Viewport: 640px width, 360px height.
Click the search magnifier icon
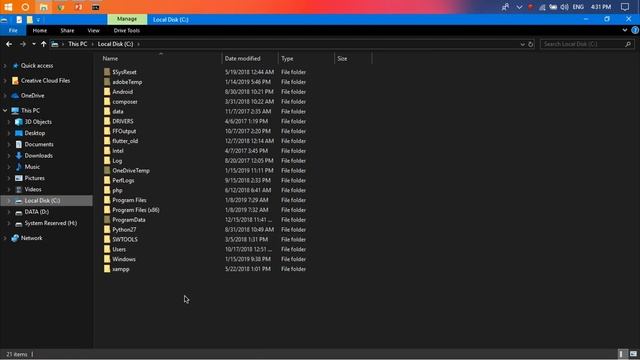(628, 44)
